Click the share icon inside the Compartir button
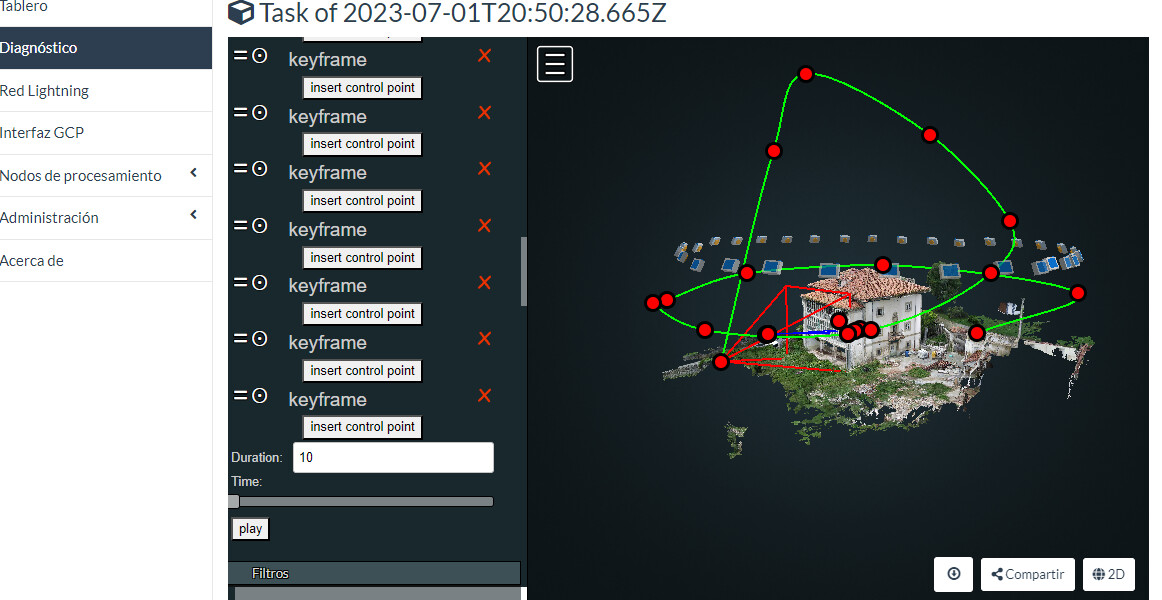The height and width of the screenshot is (600, 1162). [998, 574]
